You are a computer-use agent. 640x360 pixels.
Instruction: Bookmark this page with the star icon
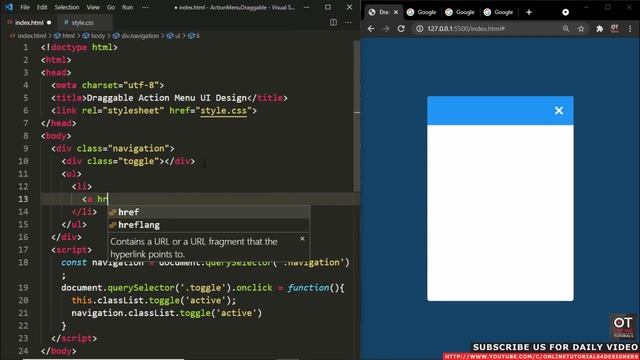pyautogui.click(x=581, y=29)
